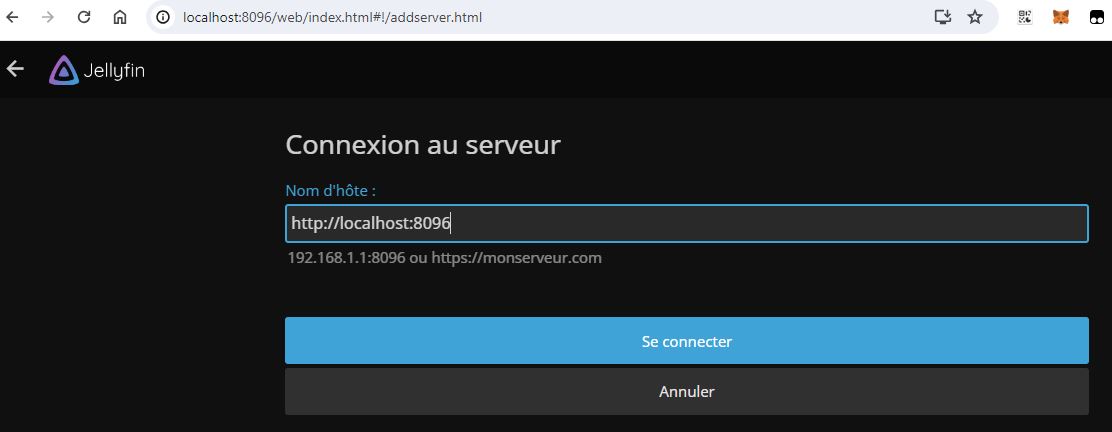Image resolution: width=1112 pixels, height=432 pixels.
Task: Click the Jellyfin brand name text
Action: [114, 71]
